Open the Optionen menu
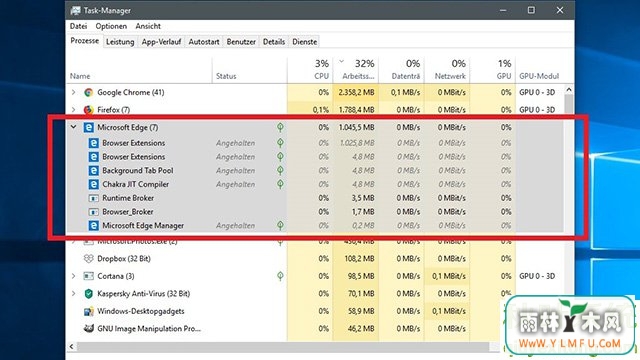Viewport: 640px width, 360px height. [x=111, y=26]
